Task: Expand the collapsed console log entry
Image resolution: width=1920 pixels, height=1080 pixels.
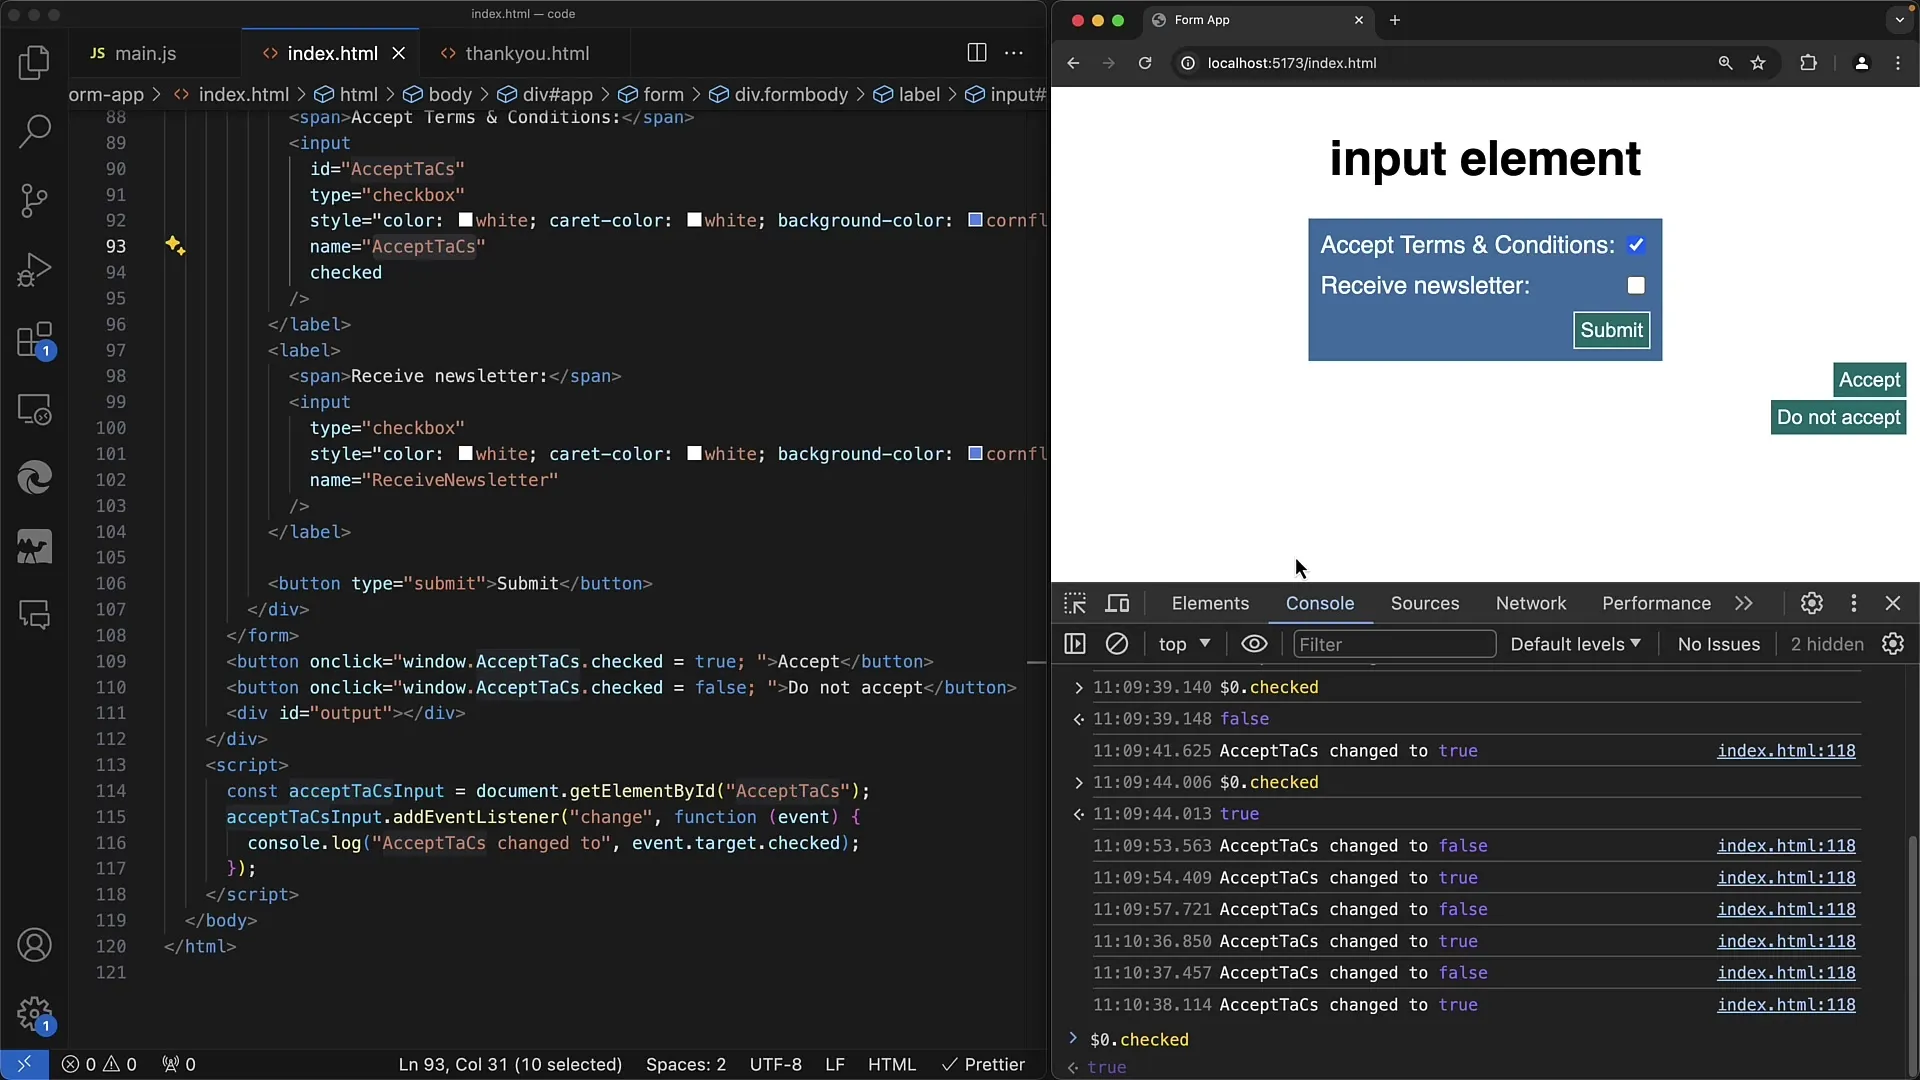Action: click(1079, 686)
